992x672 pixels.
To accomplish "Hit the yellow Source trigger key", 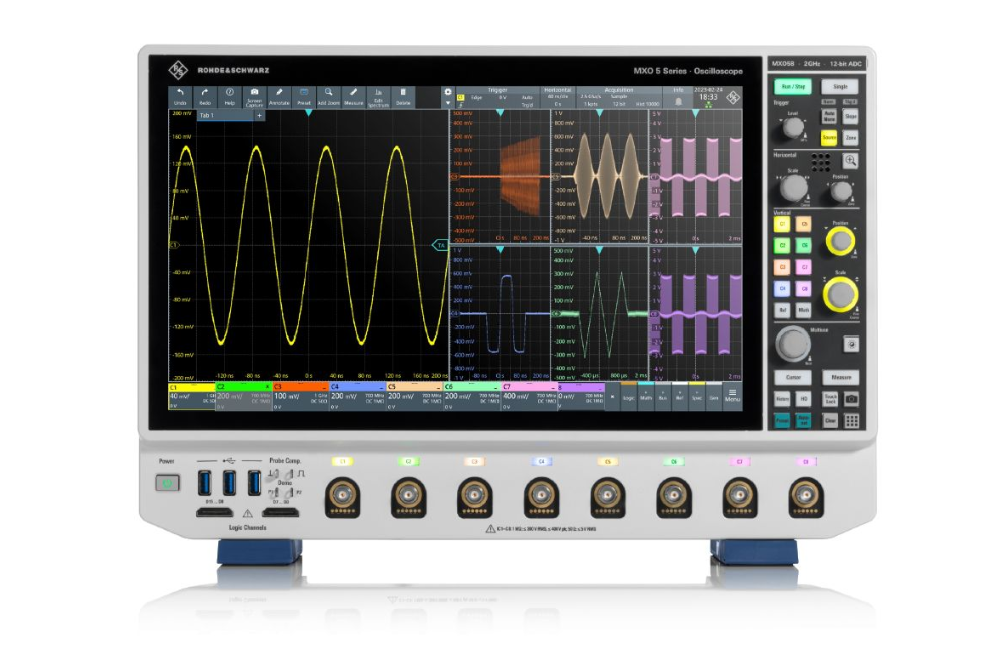I will coord(829,137).
